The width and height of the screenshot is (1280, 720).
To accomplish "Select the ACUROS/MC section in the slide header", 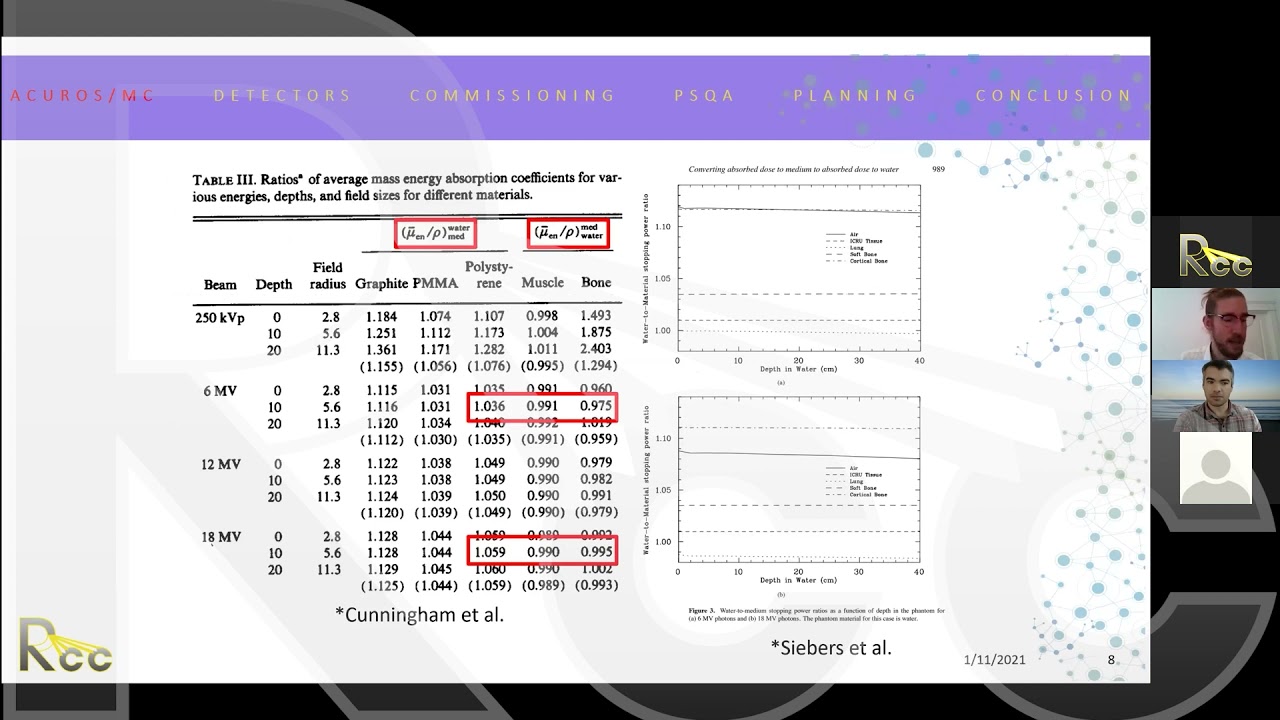I will point(82,96).
